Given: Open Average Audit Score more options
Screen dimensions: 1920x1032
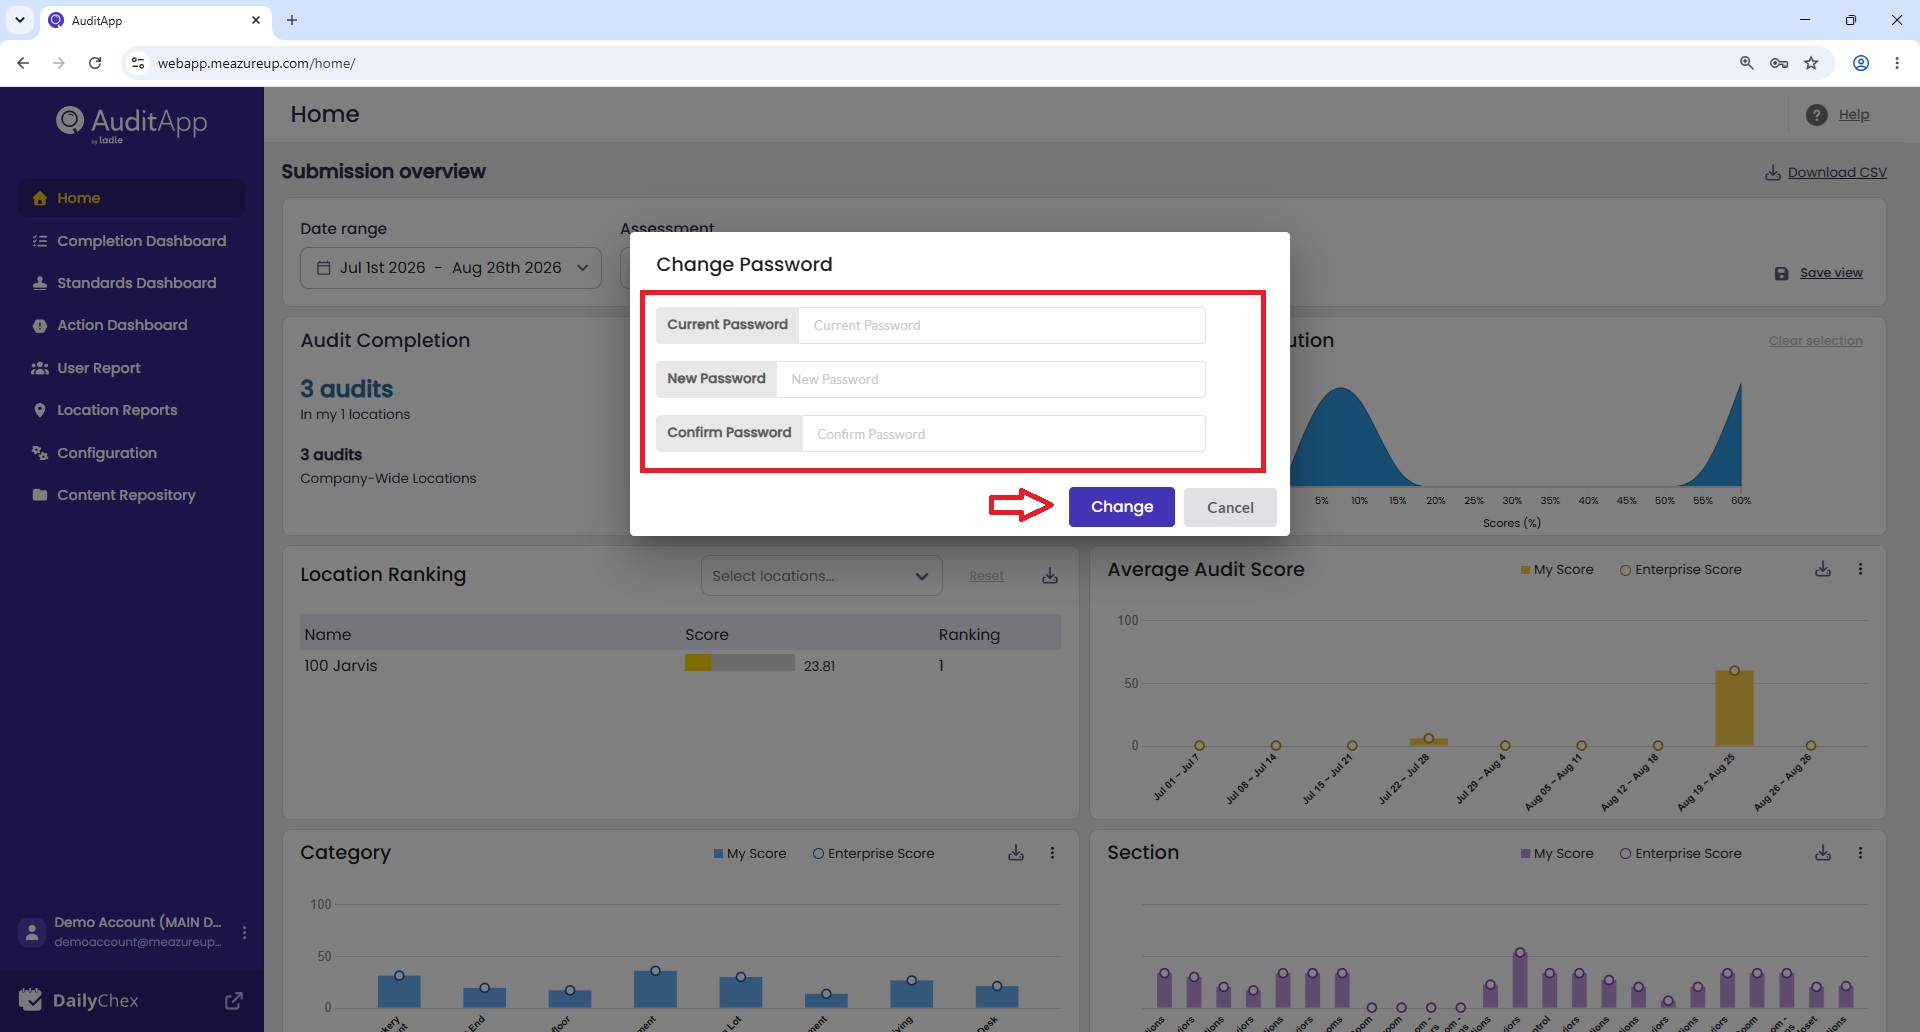Looking at the screenshot, I should point(1860,569).
